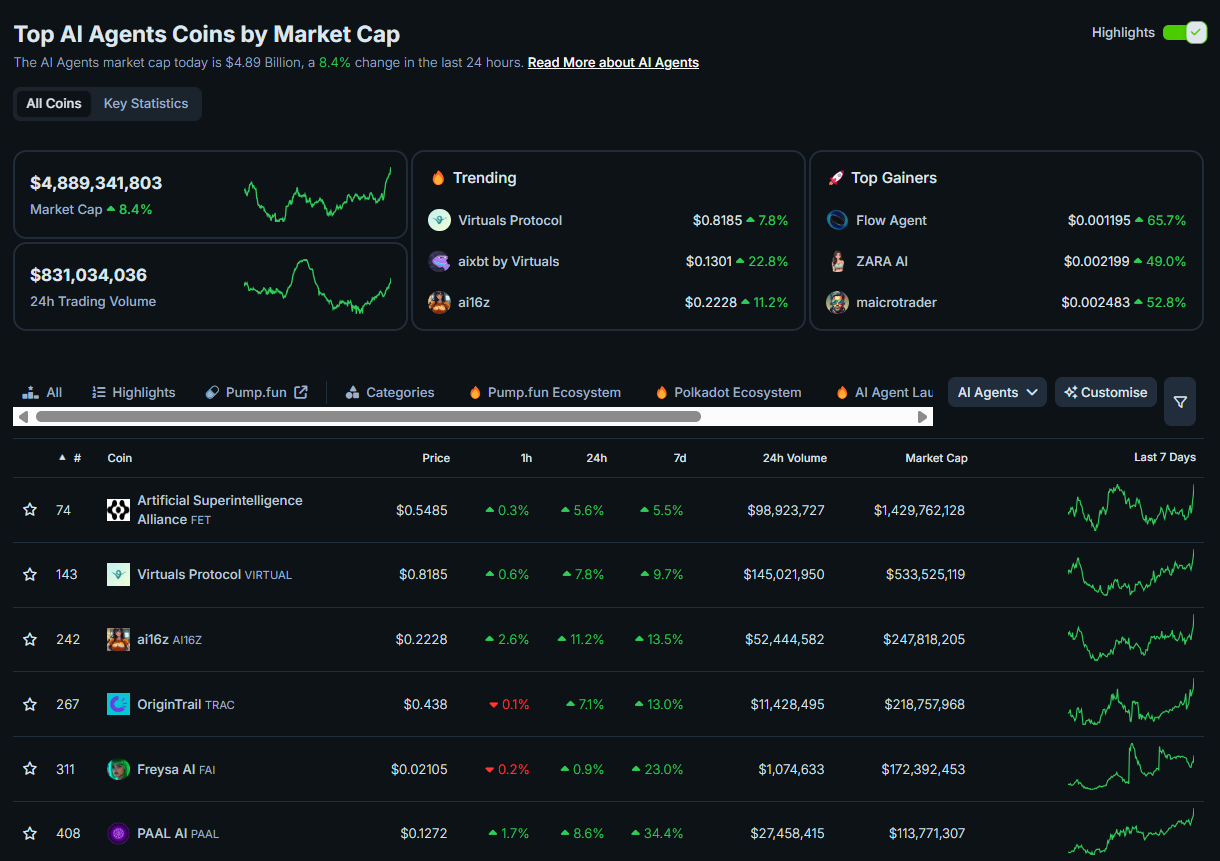Open the Key Statistics tab
Screen dimensions: 1220x861
pos(146,104)
